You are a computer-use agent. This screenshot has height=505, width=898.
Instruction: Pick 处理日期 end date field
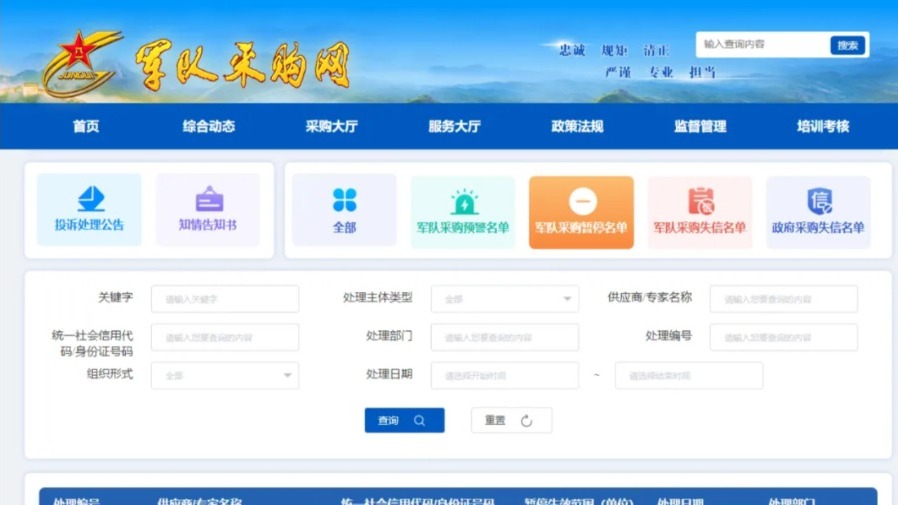(x=689, y=376)
